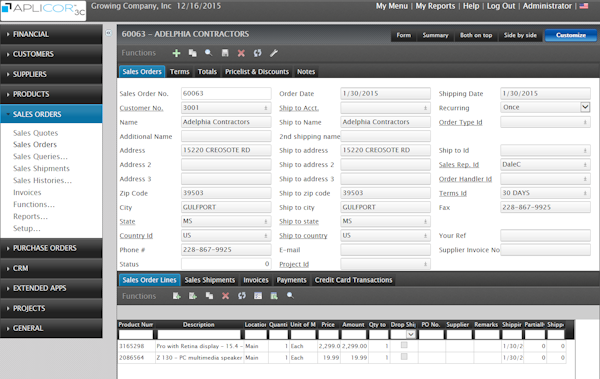
Task: Click the Help link in header
Action: (x=471, y=6)
